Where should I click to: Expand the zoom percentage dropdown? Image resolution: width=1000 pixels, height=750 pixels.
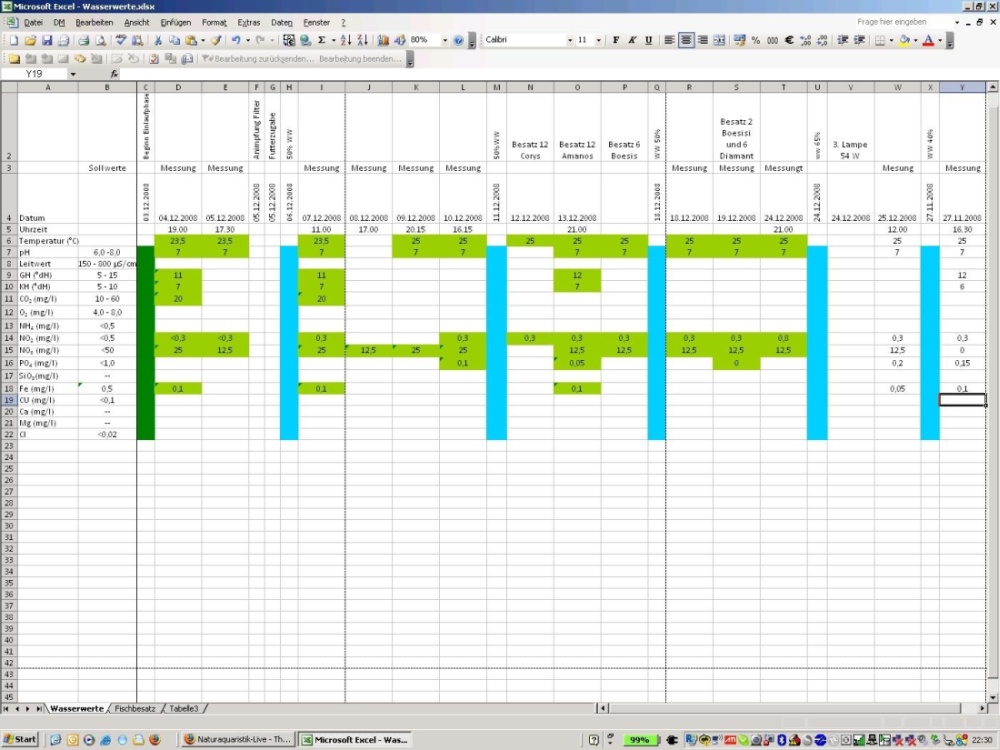coord(443,41)
